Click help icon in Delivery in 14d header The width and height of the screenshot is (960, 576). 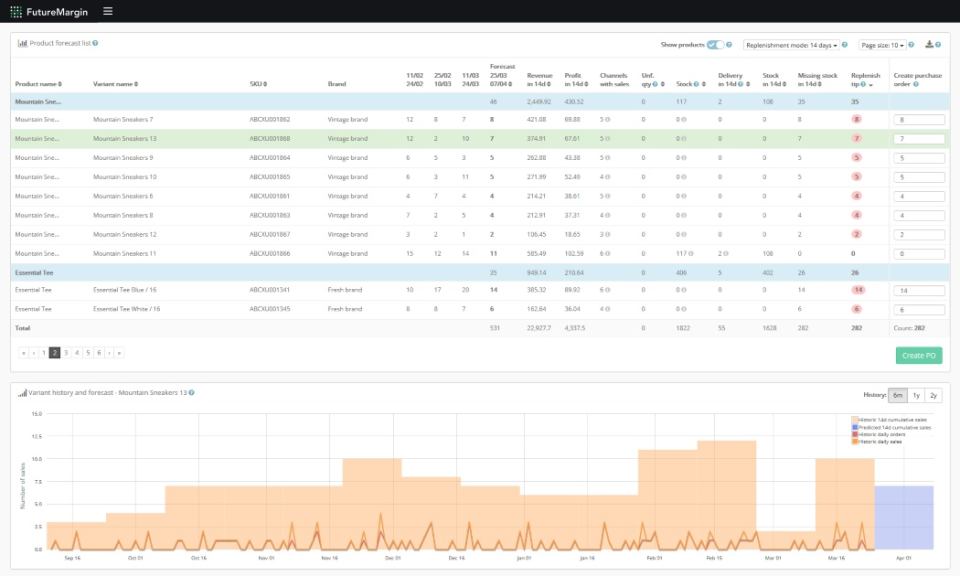[x=740, y=84]
